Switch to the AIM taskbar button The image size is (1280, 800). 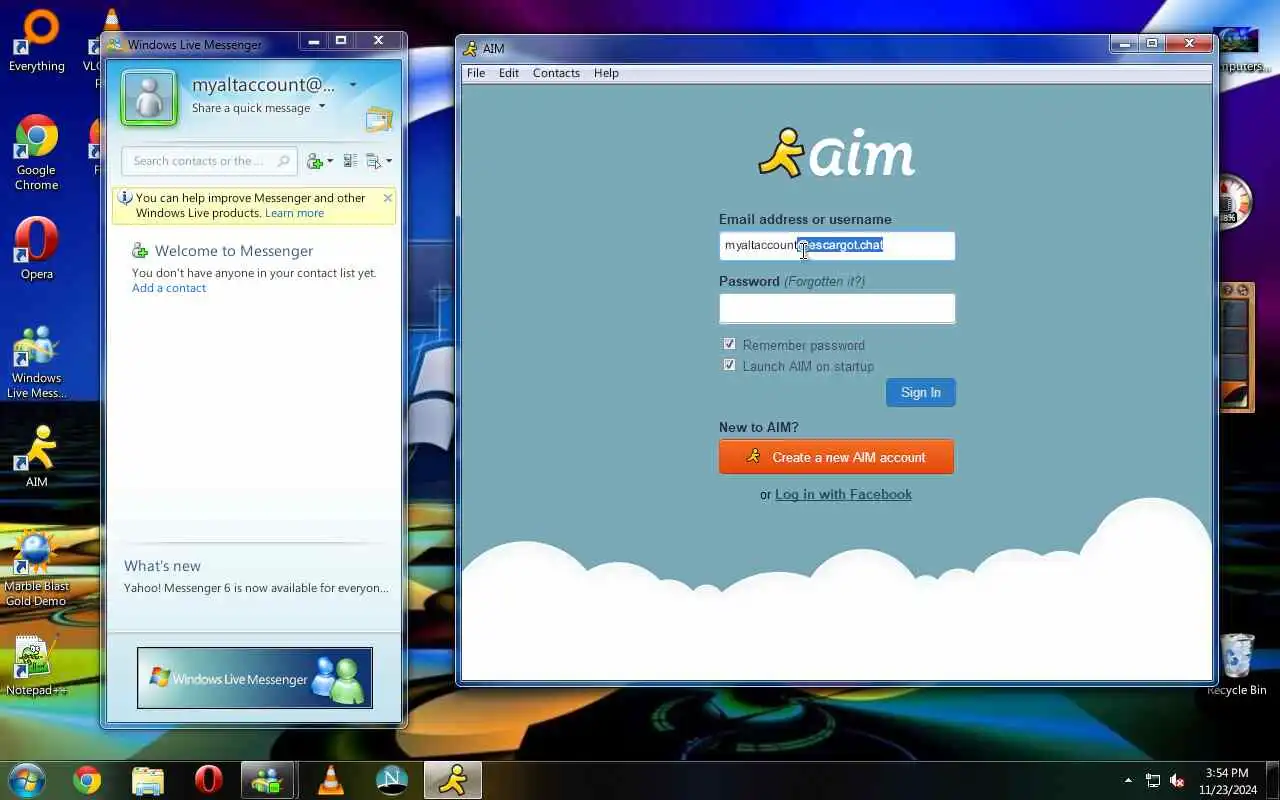coord(453,780)
